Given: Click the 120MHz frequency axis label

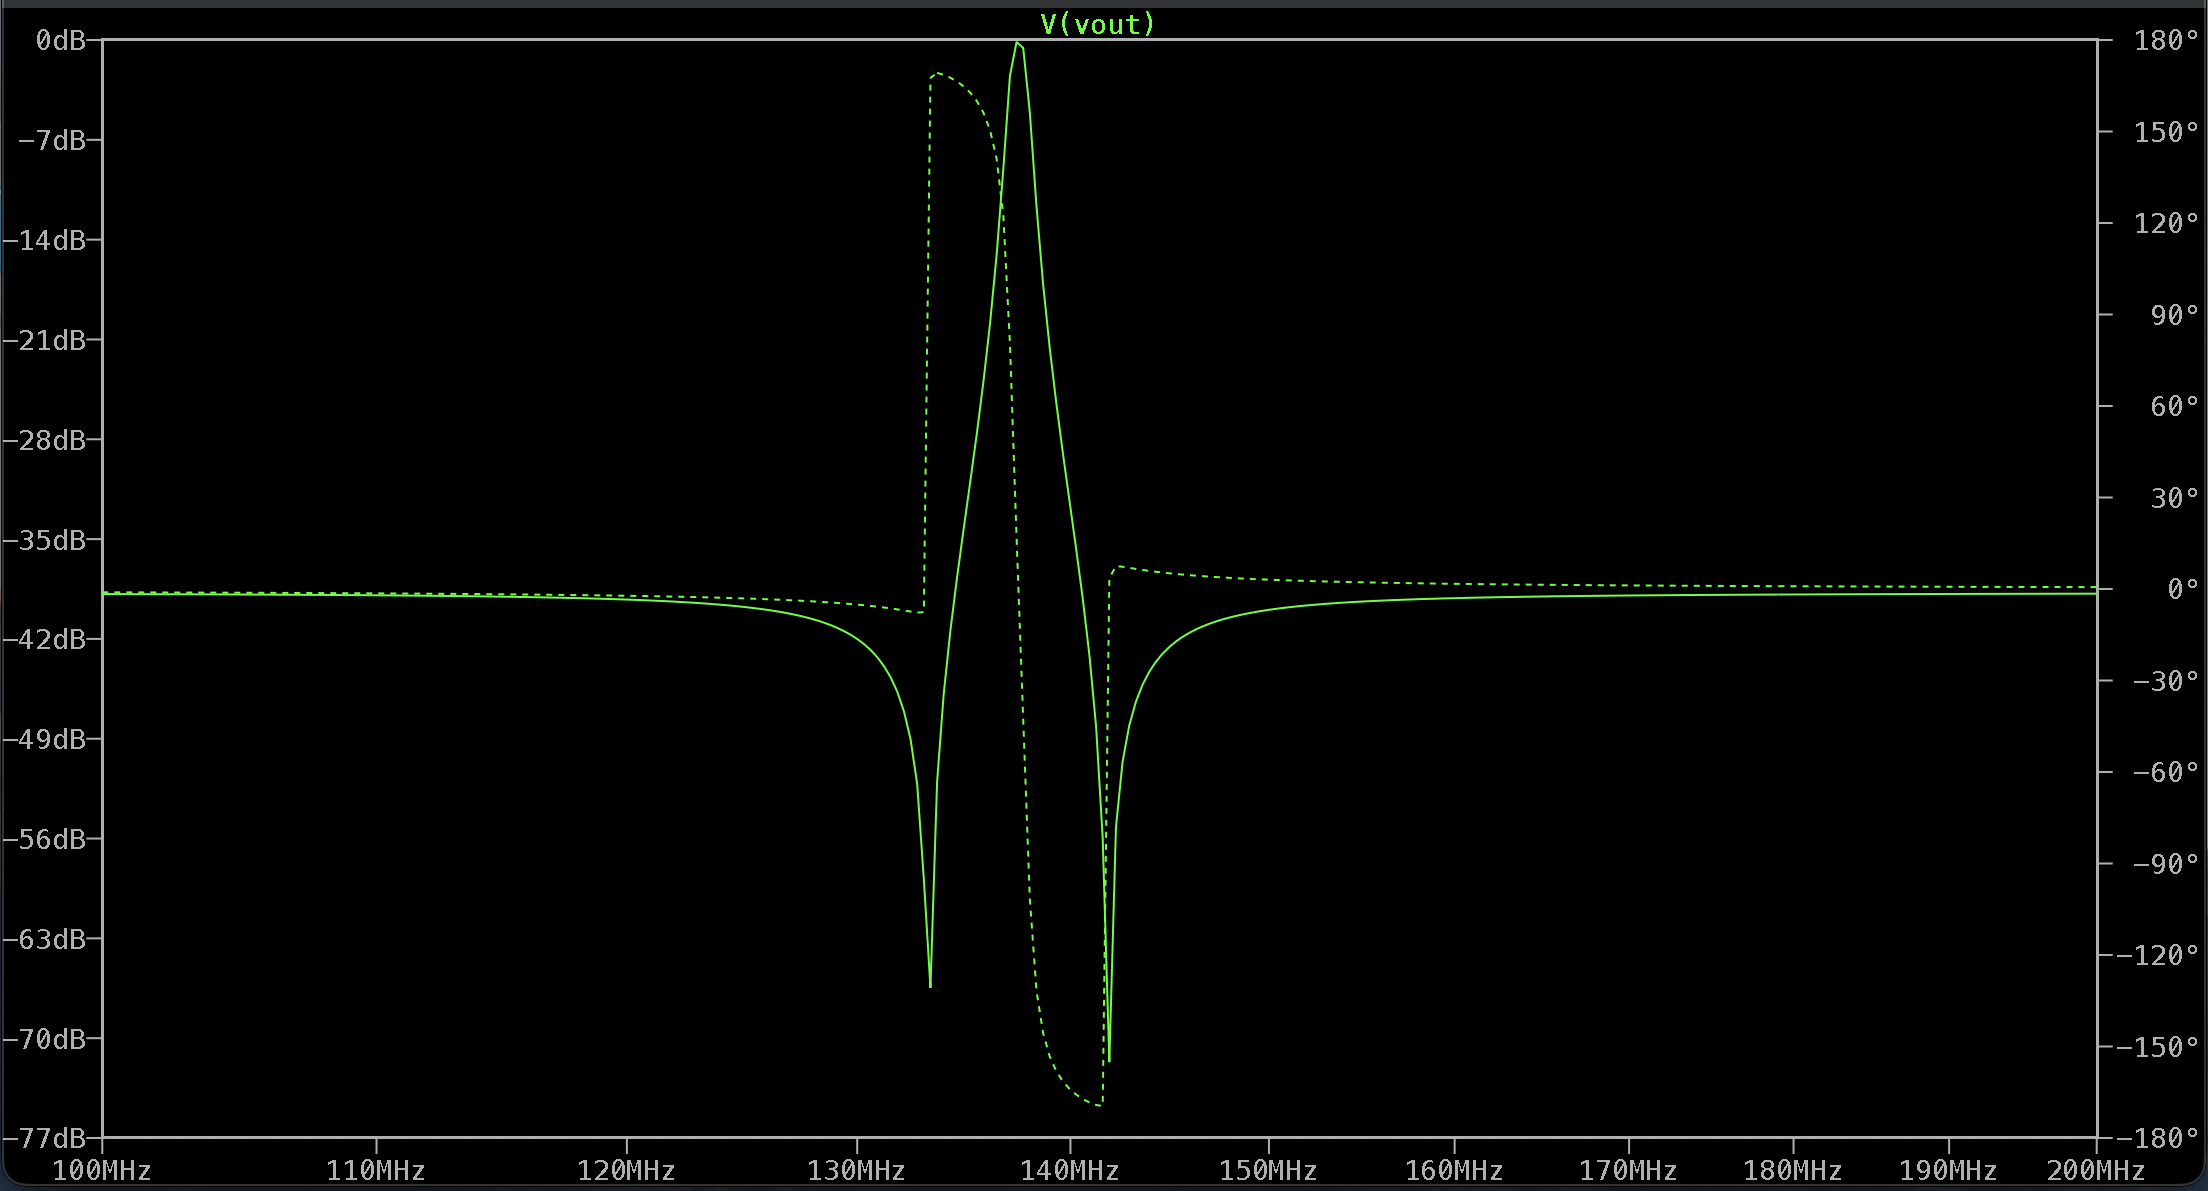Looking at the screenshot, I should pos(626,1170).
